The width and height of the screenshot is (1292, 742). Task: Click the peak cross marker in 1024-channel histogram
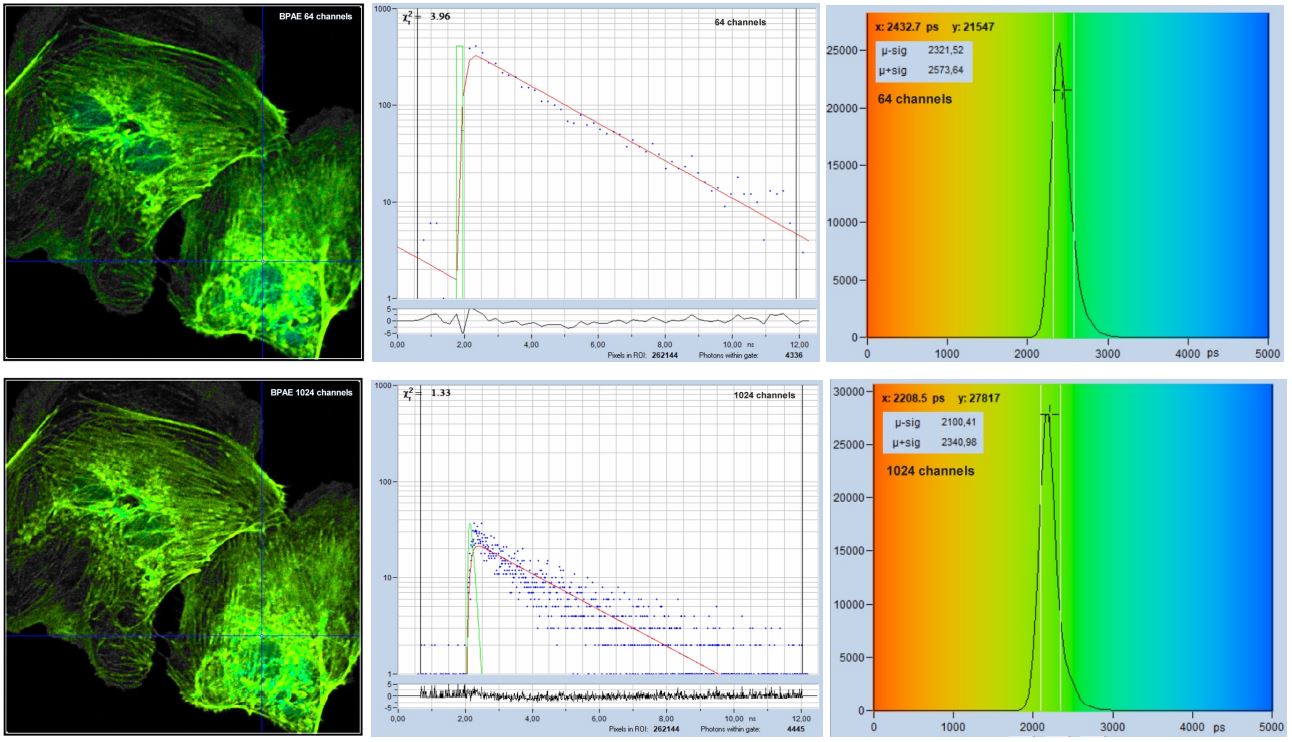[1048, 414]
